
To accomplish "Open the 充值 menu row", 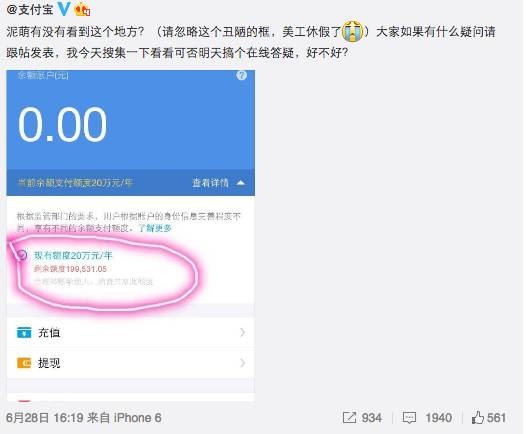I will tap(130, 333).
